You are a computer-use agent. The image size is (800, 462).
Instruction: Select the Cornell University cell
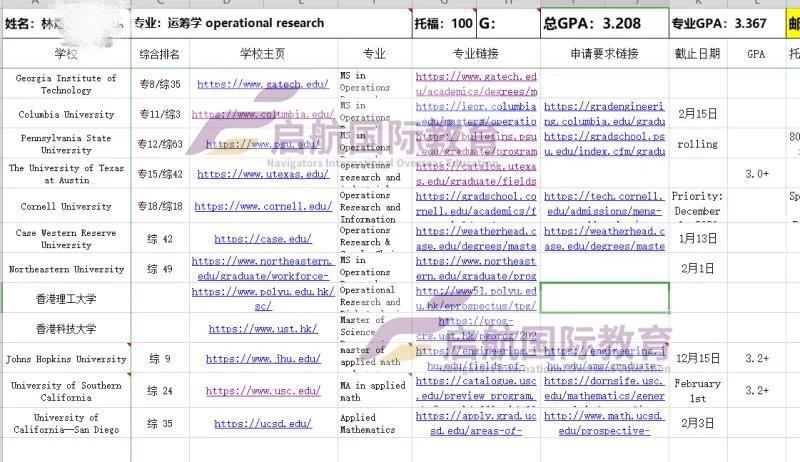pyautogui.click(x=66, y=207)
